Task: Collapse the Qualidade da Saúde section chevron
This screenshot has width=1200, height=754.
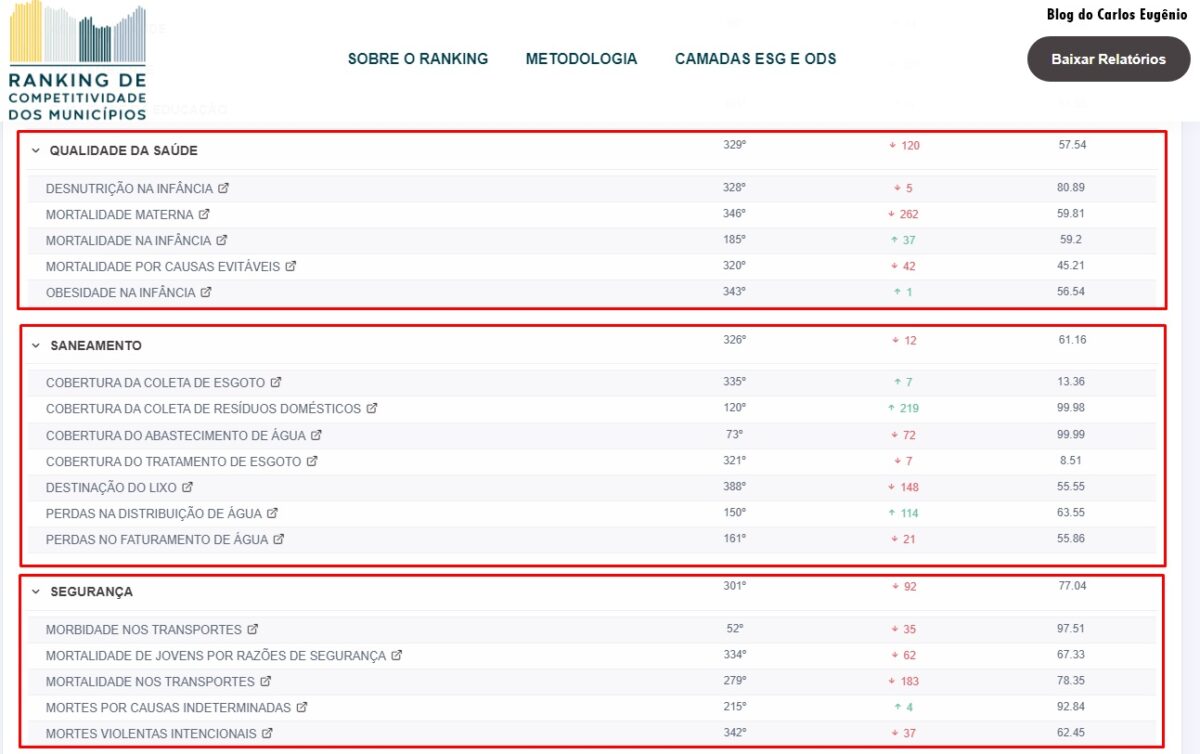Action: 36,151
